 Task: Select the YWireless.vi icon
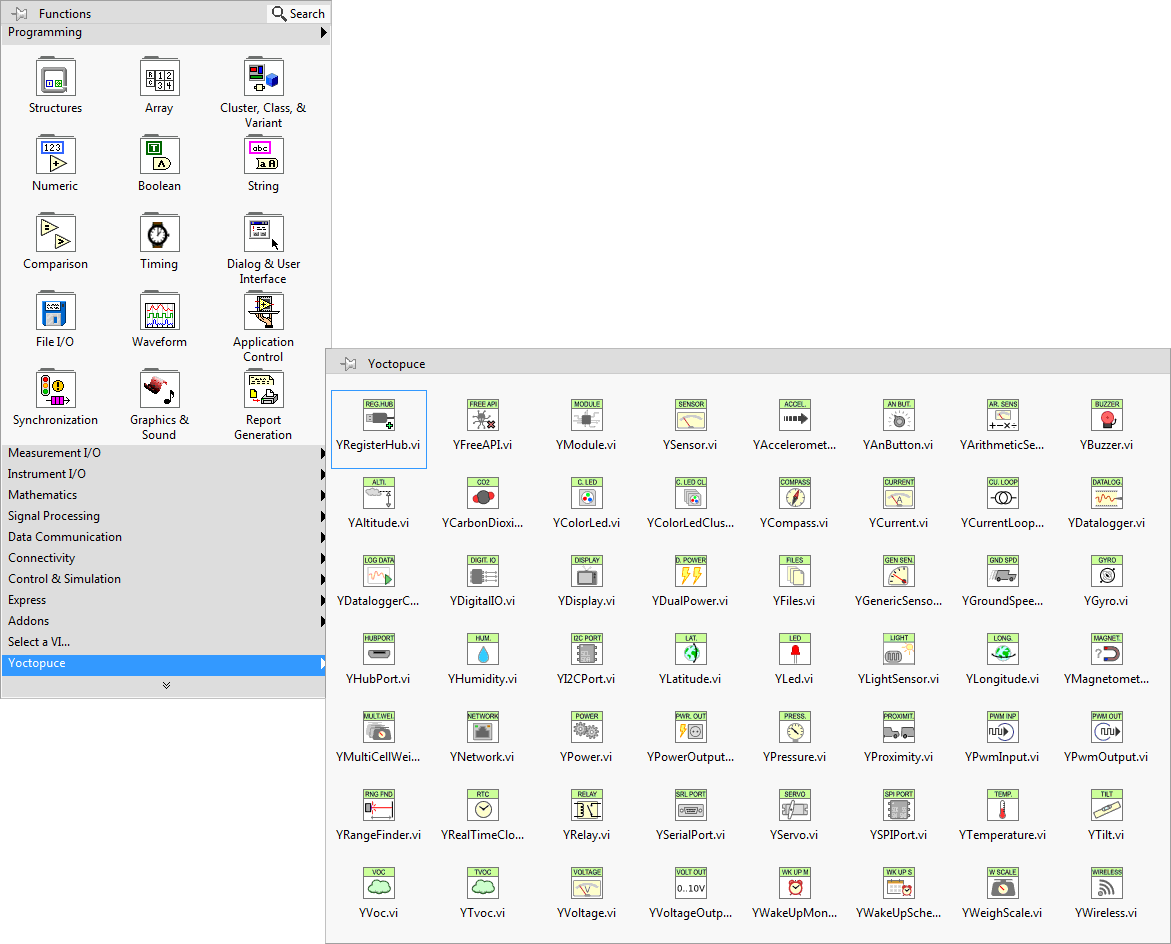point(1106,883)
